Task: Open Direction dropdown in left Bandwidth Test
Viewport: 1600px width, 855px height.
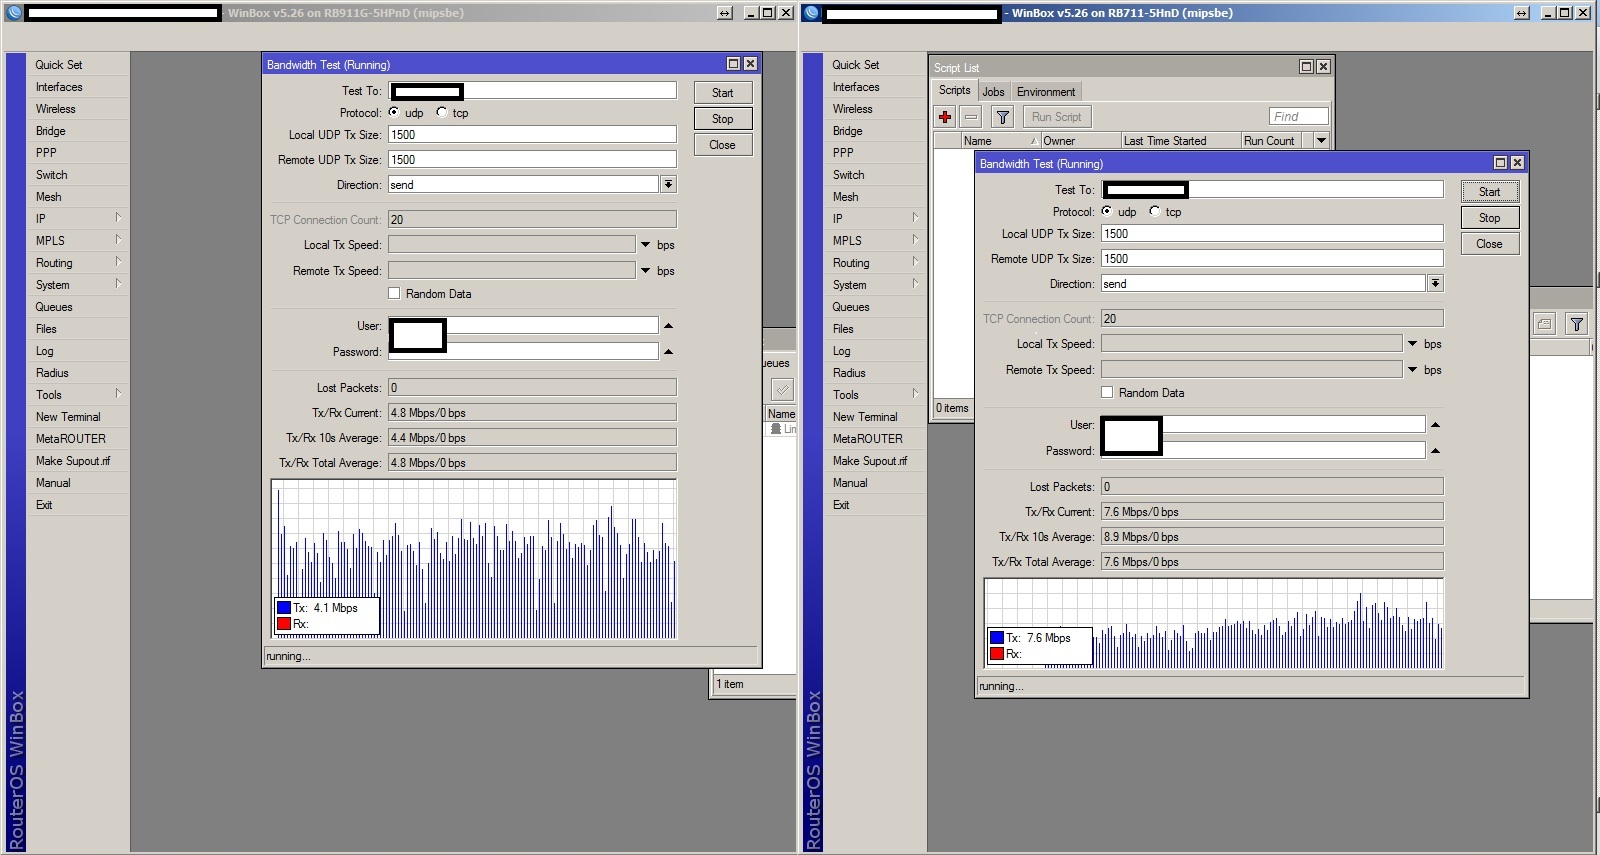Action: click(668, 185)
